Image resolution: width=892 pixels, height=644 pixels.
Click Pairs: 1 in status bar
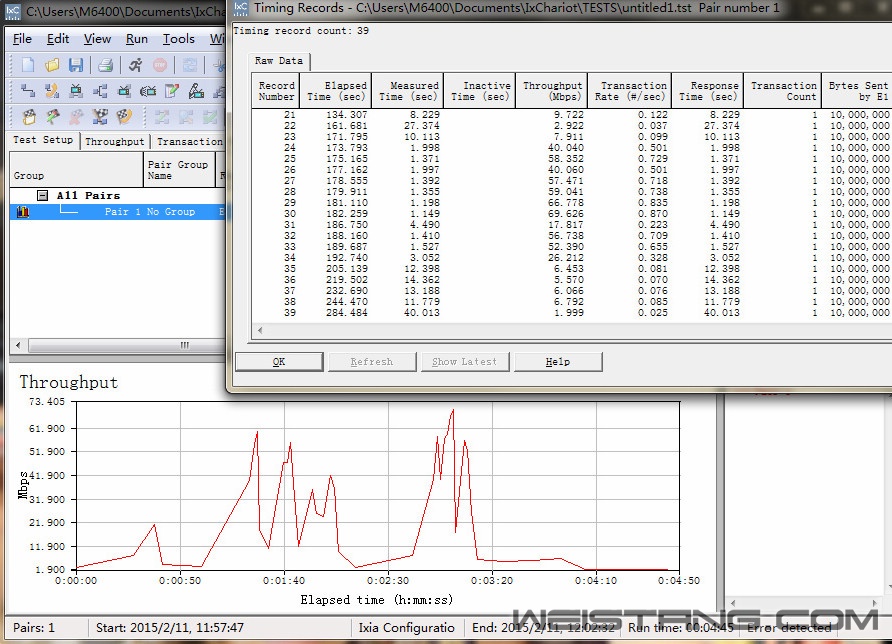coord(34,628)
